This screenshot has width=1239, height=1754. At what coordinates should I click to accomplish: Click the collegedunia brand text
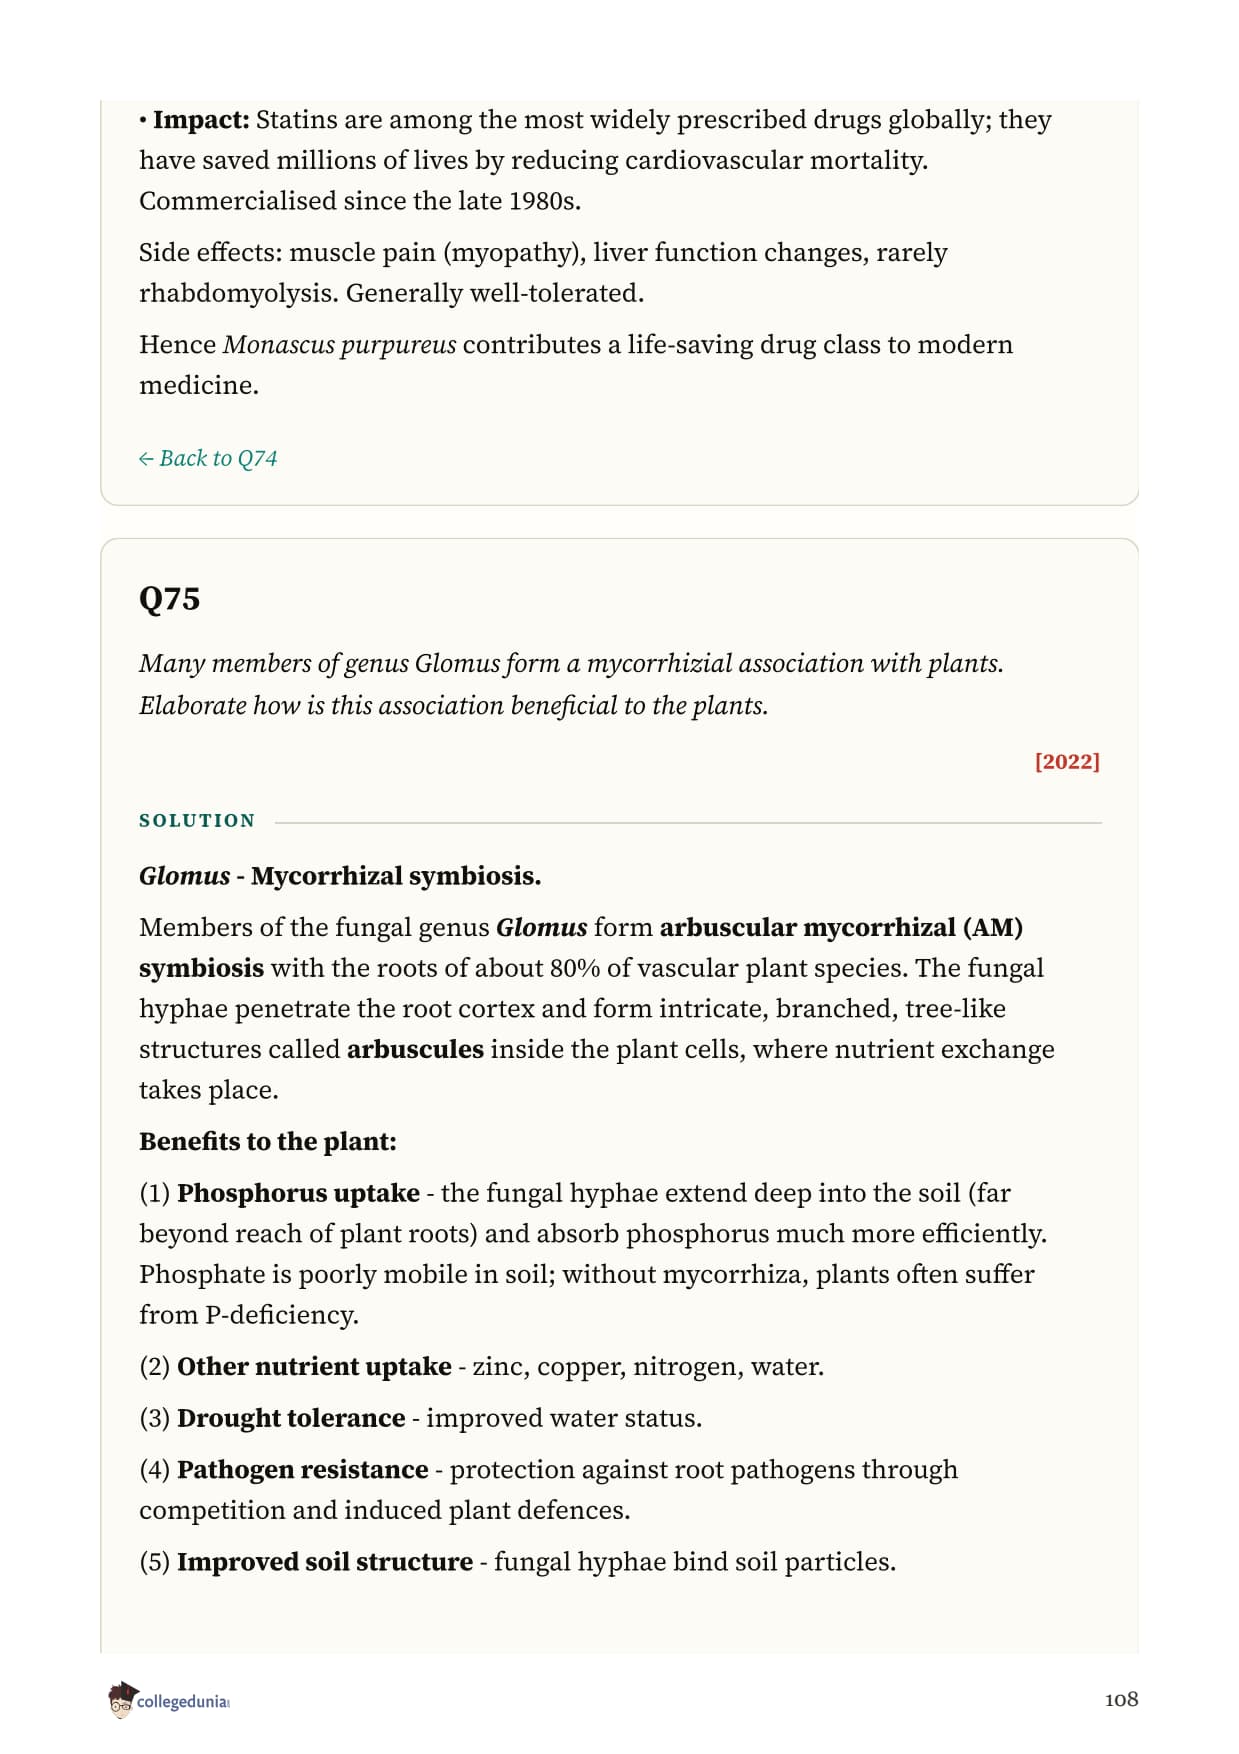coord(183,1701)
